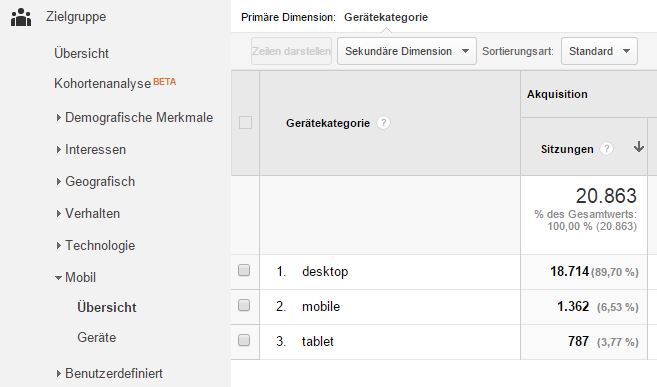Tick the tablet row checkbox

coord(244,340)
